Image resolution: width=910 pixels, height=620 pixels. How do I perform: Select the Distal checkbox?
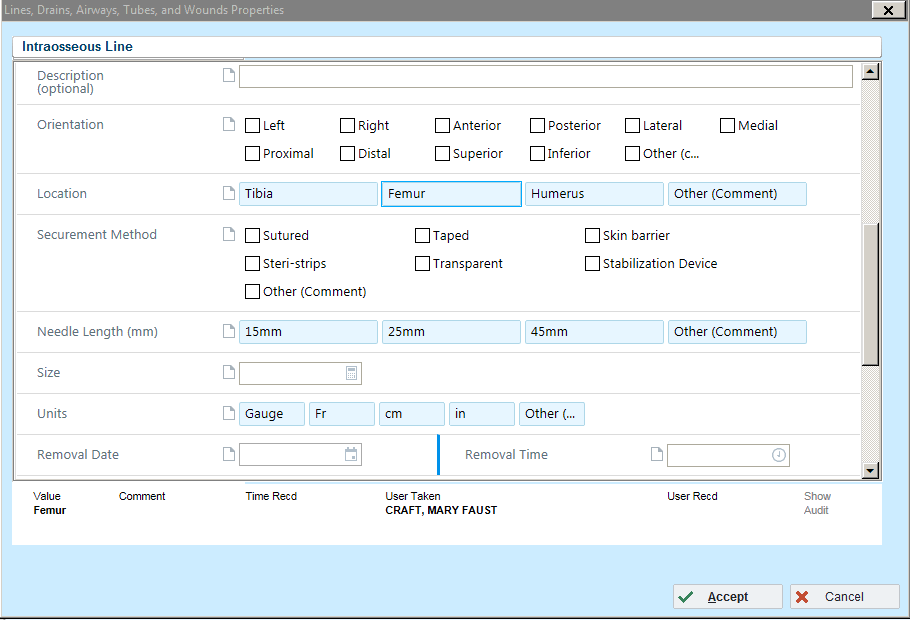coord(347,153)
